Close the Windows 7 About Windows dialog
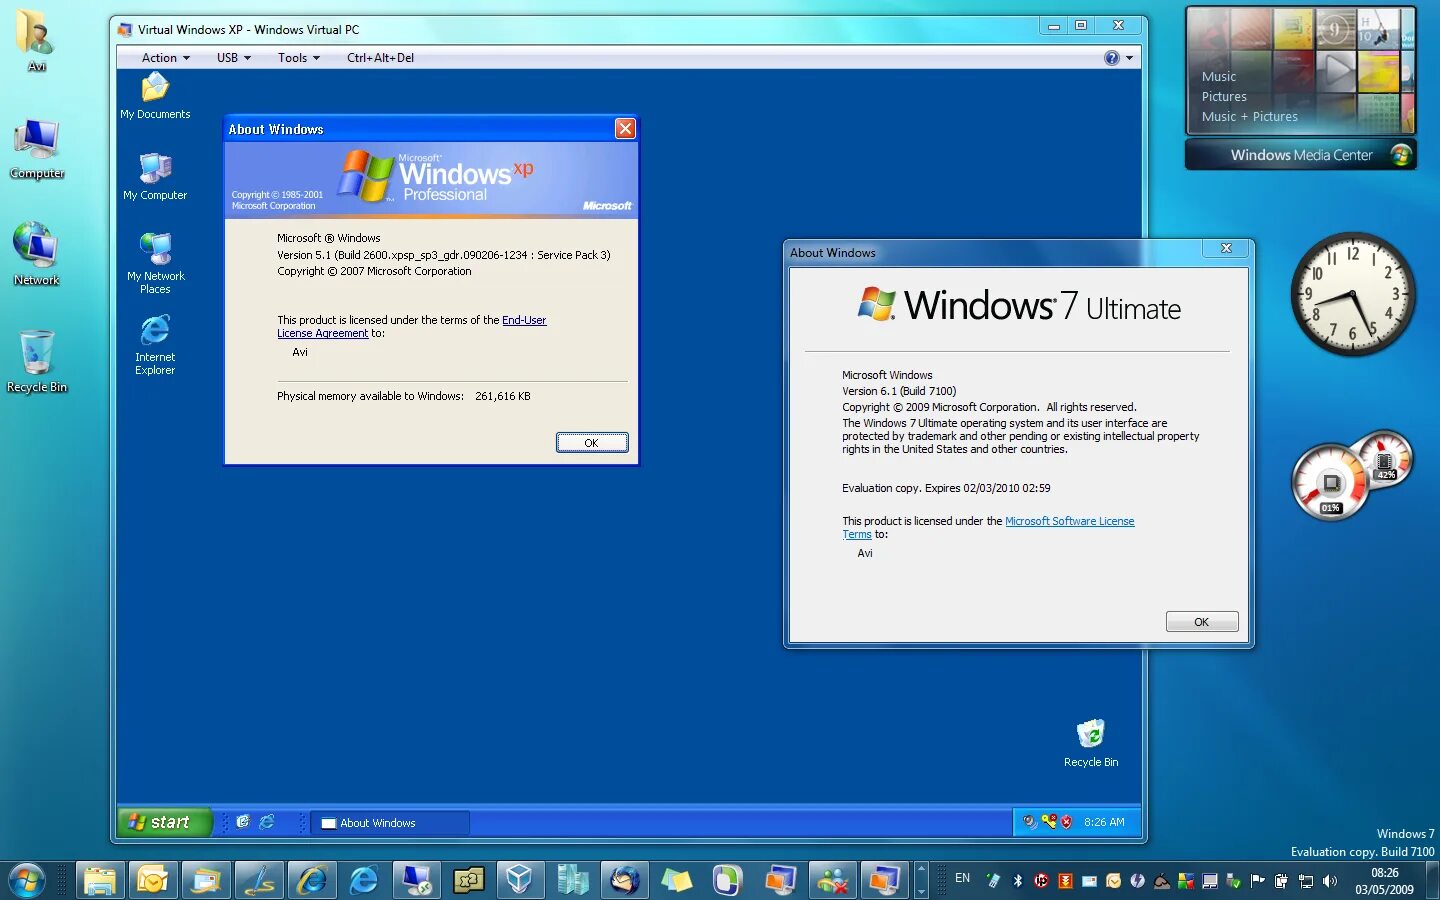 1226,248
